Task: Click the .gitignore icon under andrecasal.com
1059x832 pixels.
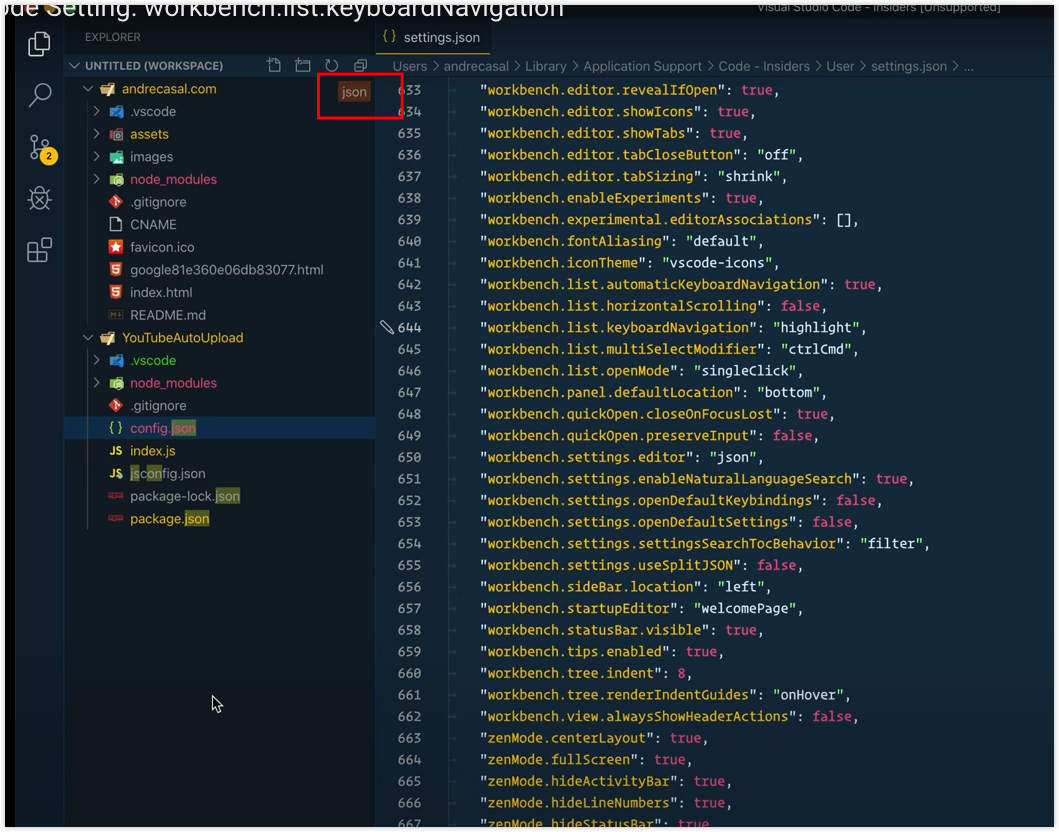Action: [115, 202]
